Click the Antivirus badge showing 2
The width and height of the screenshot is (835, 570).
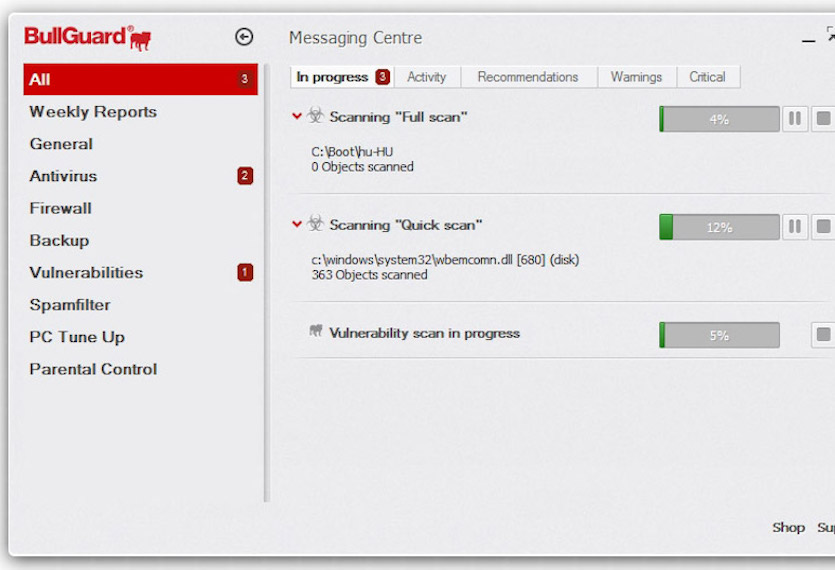(x=245, y=176)
